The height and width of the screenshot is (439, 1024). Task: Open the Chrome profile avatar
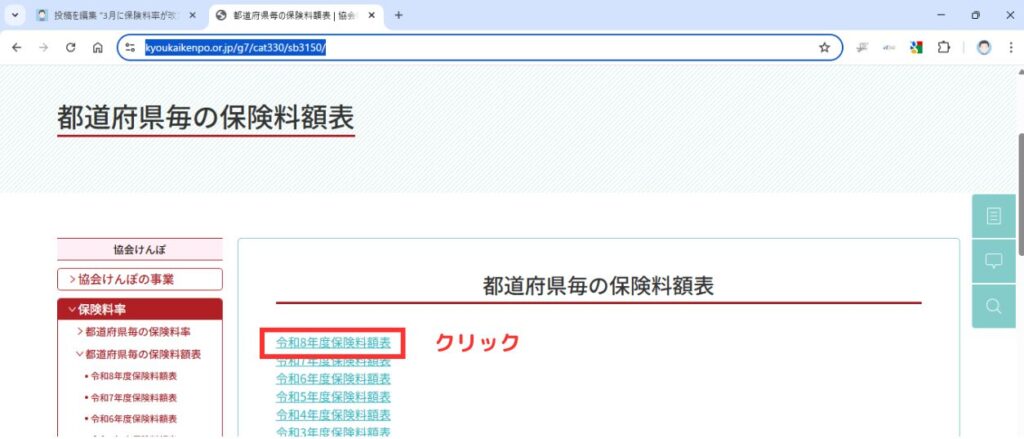coord(984,48)
